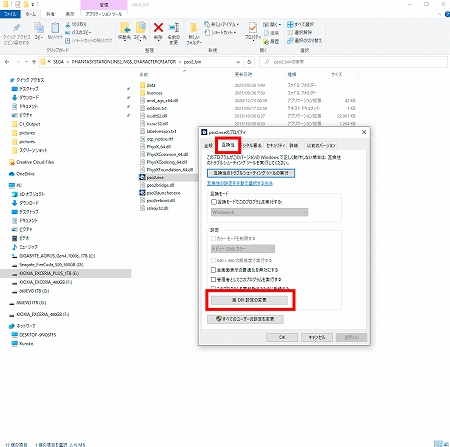The image size is (450, 447).
Task: Click the Change high DPI settings button
Action: (249, 300)
